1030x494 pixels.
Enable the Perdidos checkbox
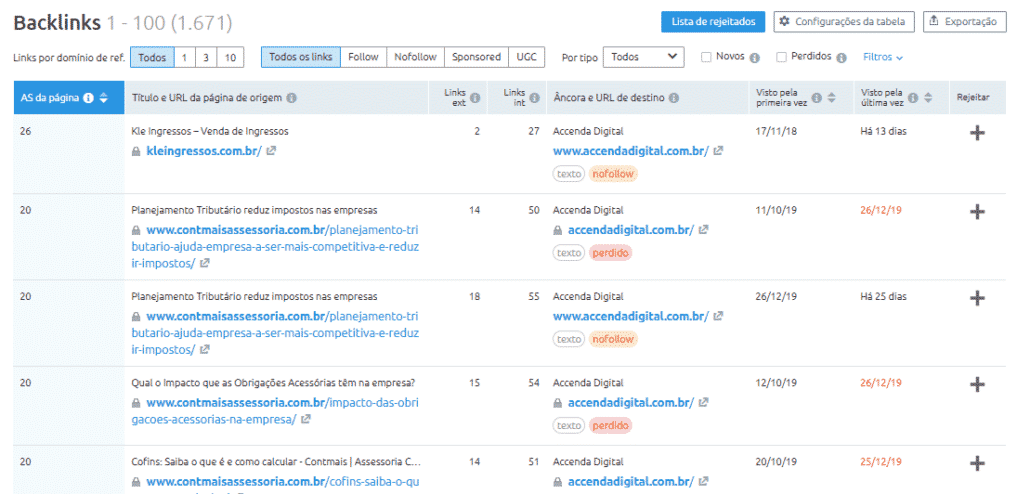[782, 57]
